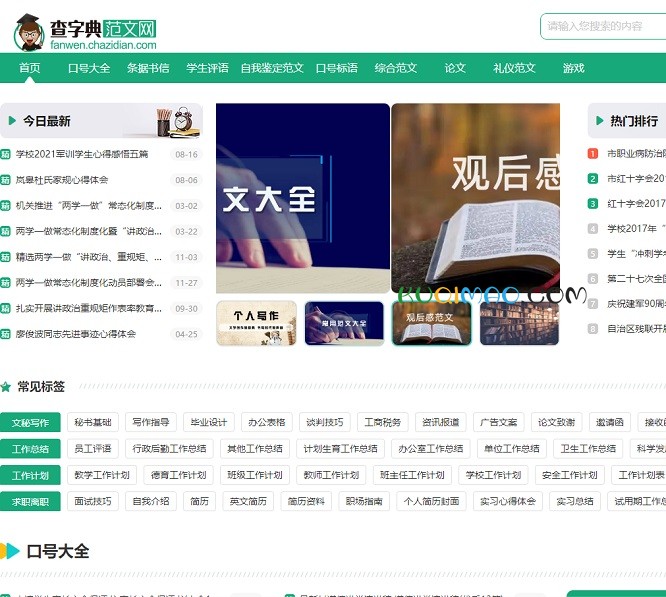Select 综合范文 in the navbar
The image size is (666, 597).
point(396,68)
